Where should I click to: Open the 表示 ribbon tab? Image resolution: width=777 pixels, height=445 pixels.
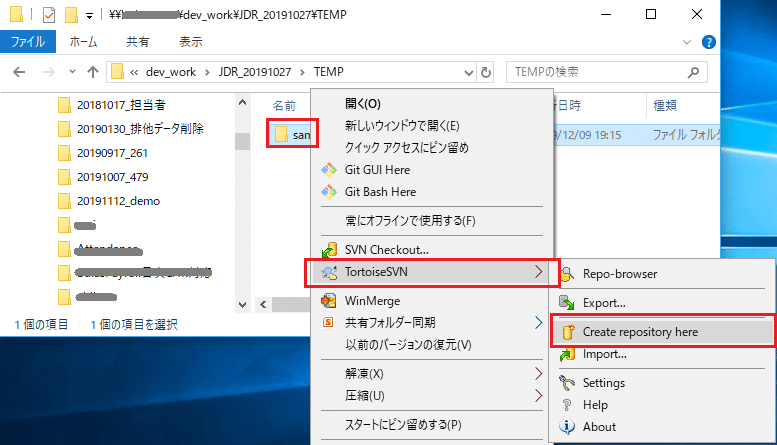[x=191, y=42]
